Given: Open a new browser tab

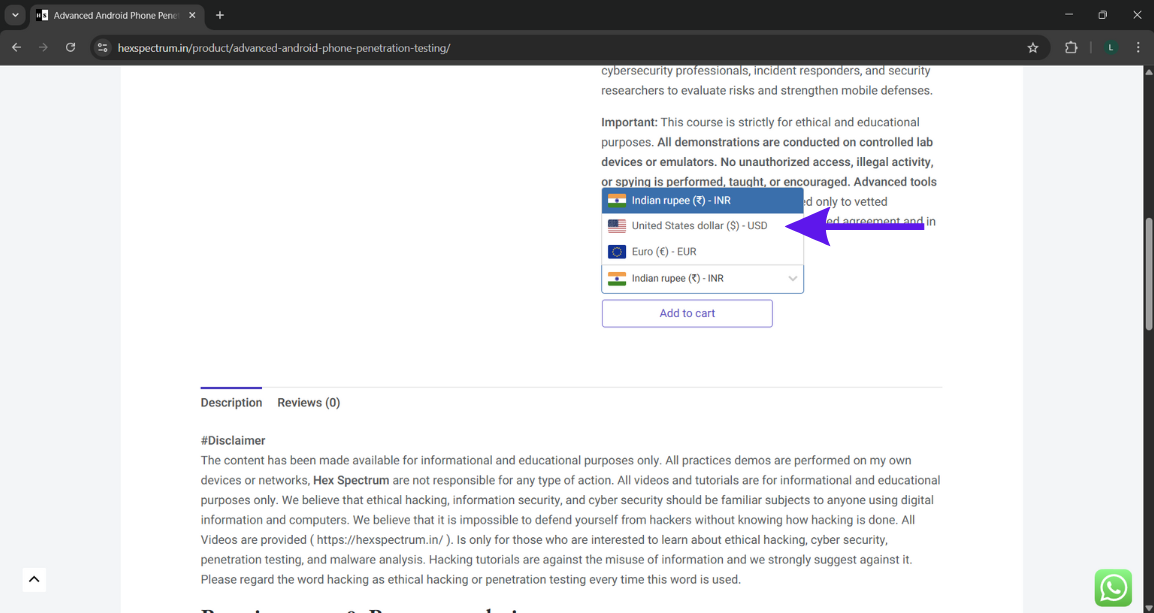Looking at the screenshot, I should click(x=220, y=15).
